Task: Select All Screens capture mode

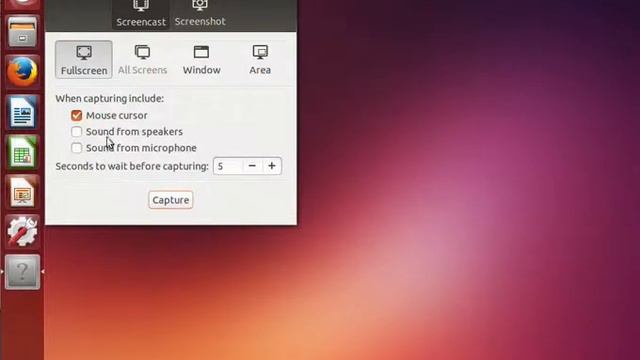Action: 142,60
